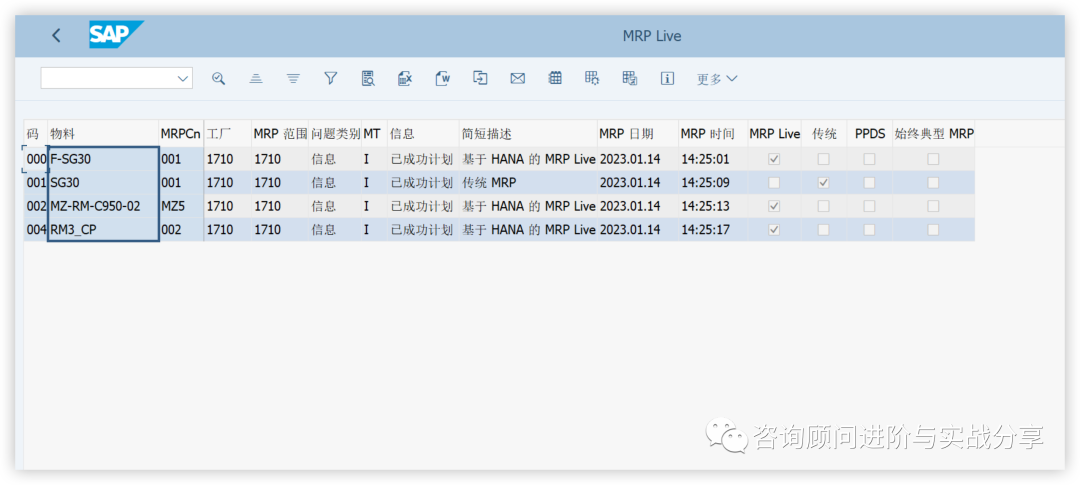Toggle MRP Live checkbox for RM3_CP
This screenshot has width=1080, height=485.
click(774, 229)
